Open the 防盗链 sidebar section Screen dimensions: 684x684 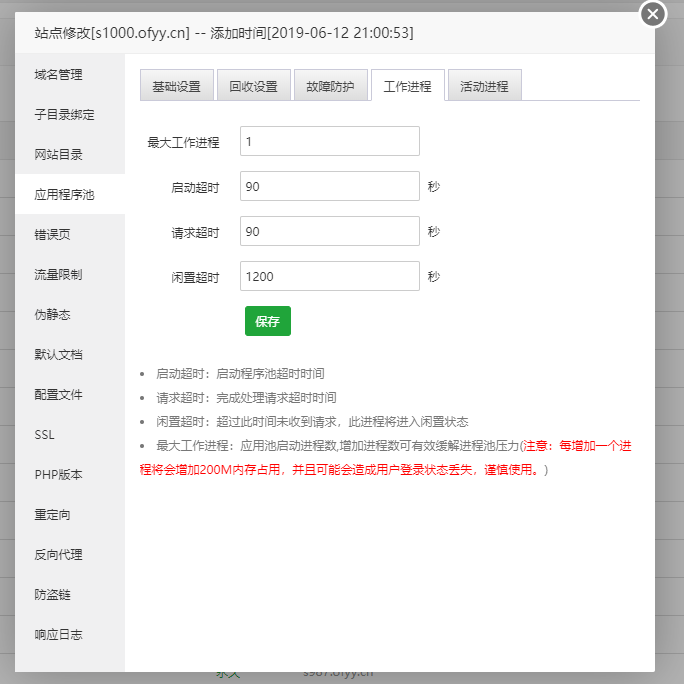[70, 595]
